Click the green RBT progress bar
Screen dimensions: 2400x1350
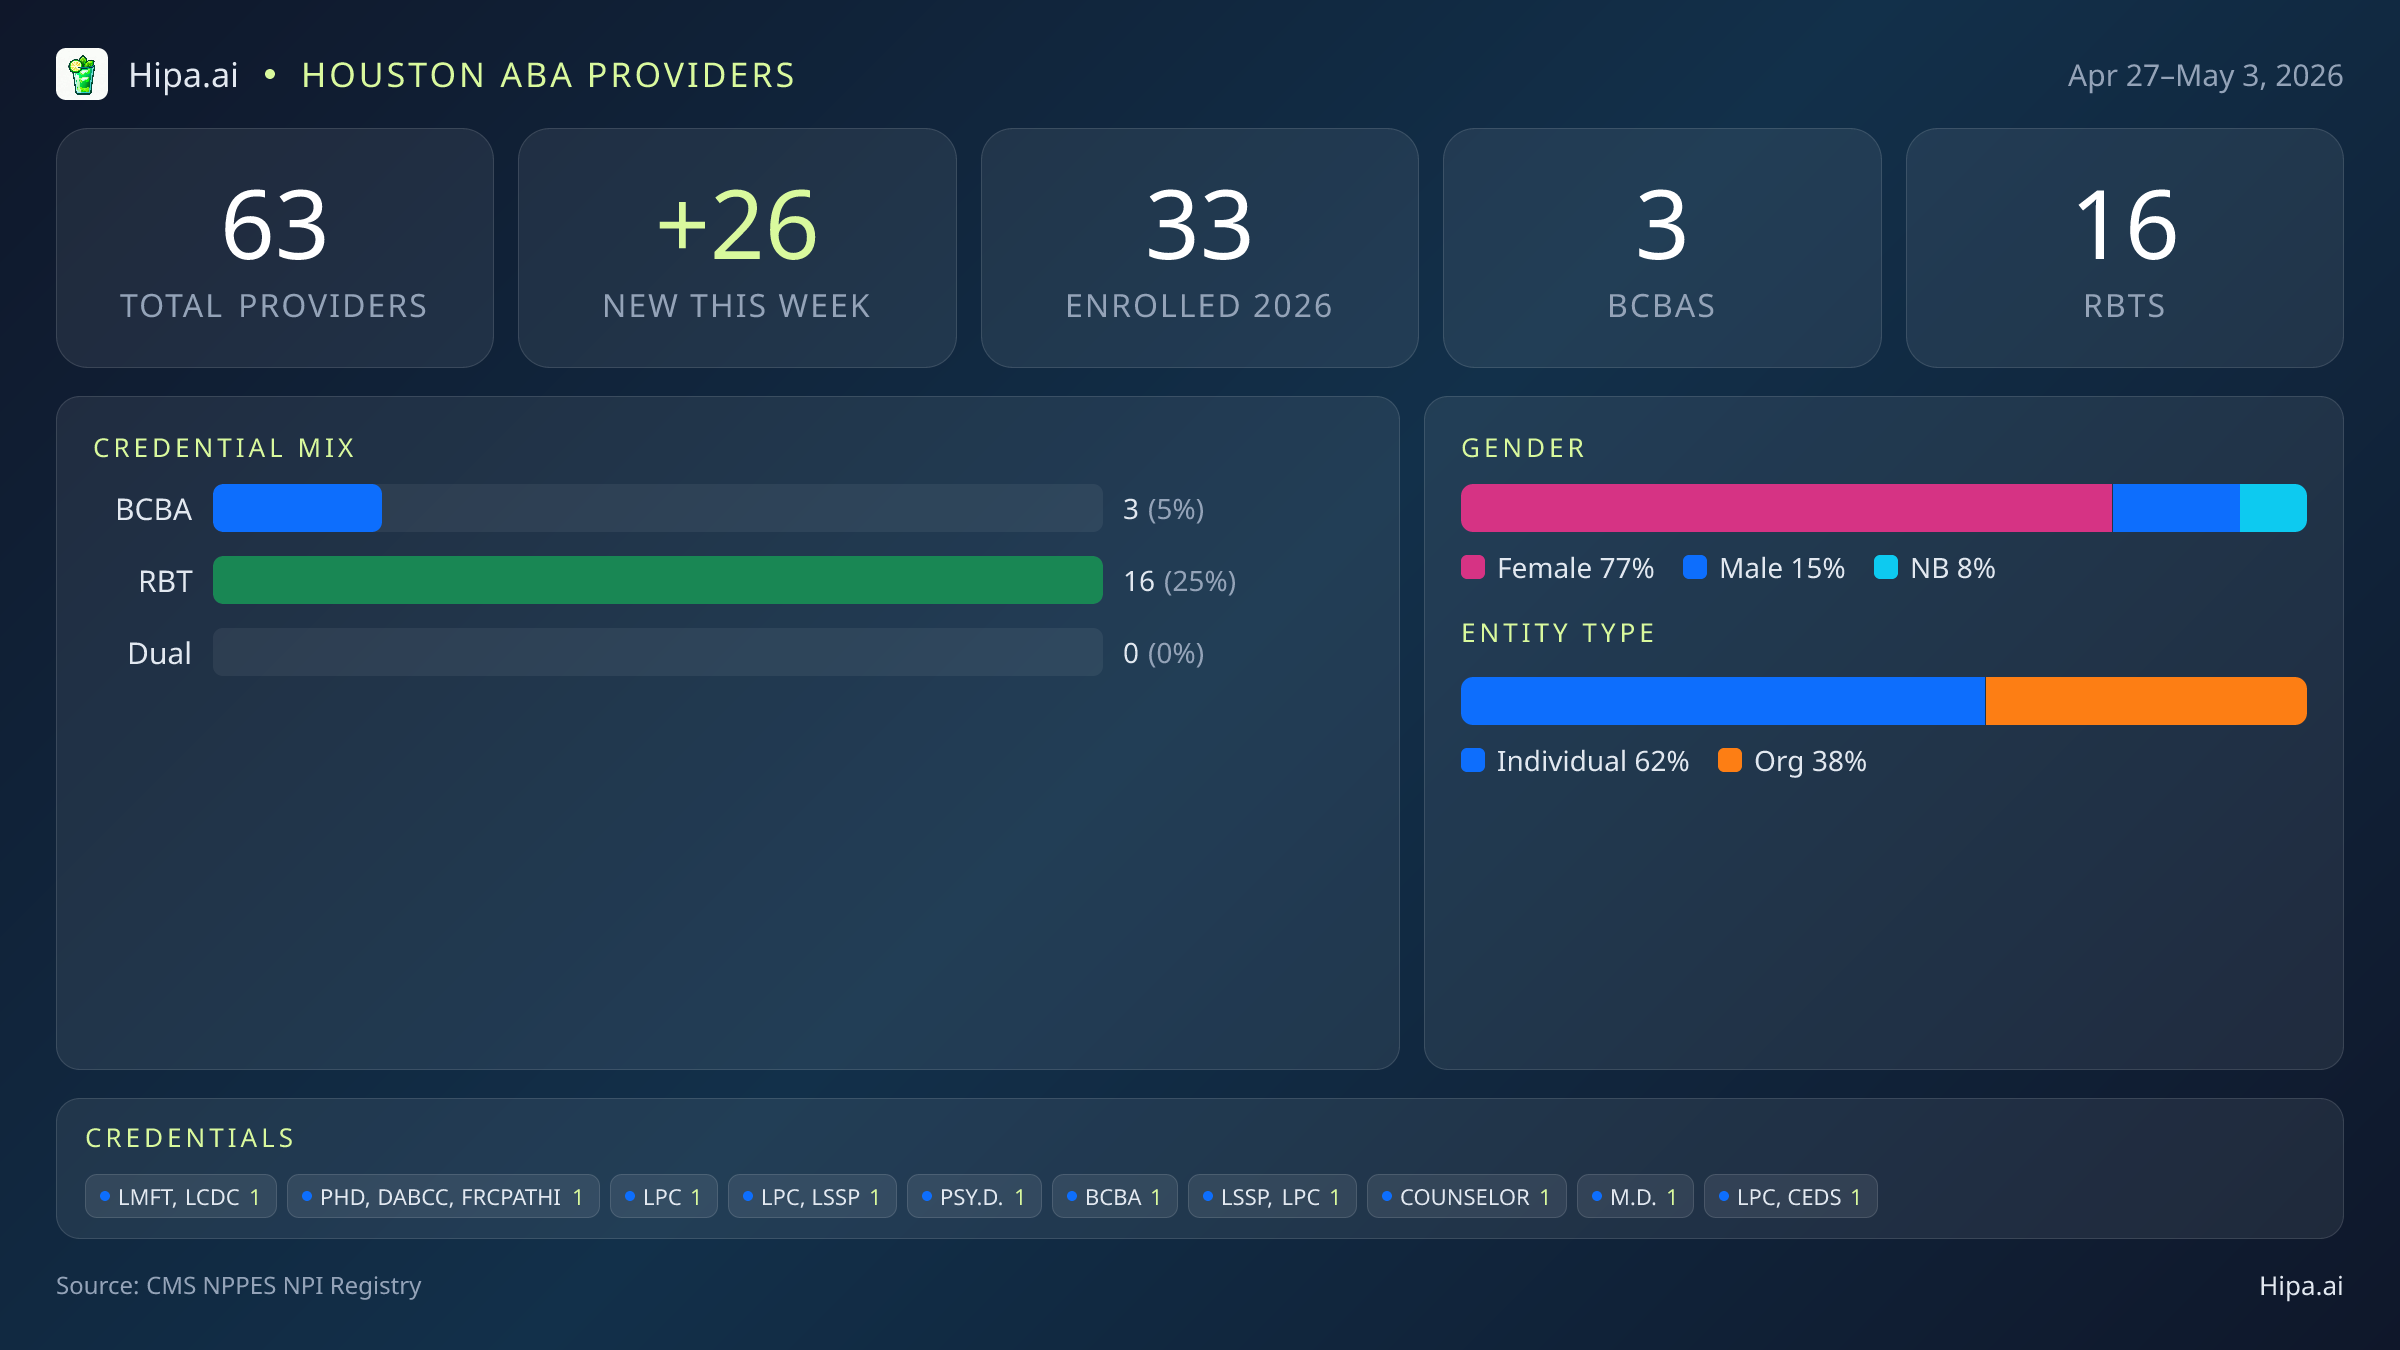658,580
